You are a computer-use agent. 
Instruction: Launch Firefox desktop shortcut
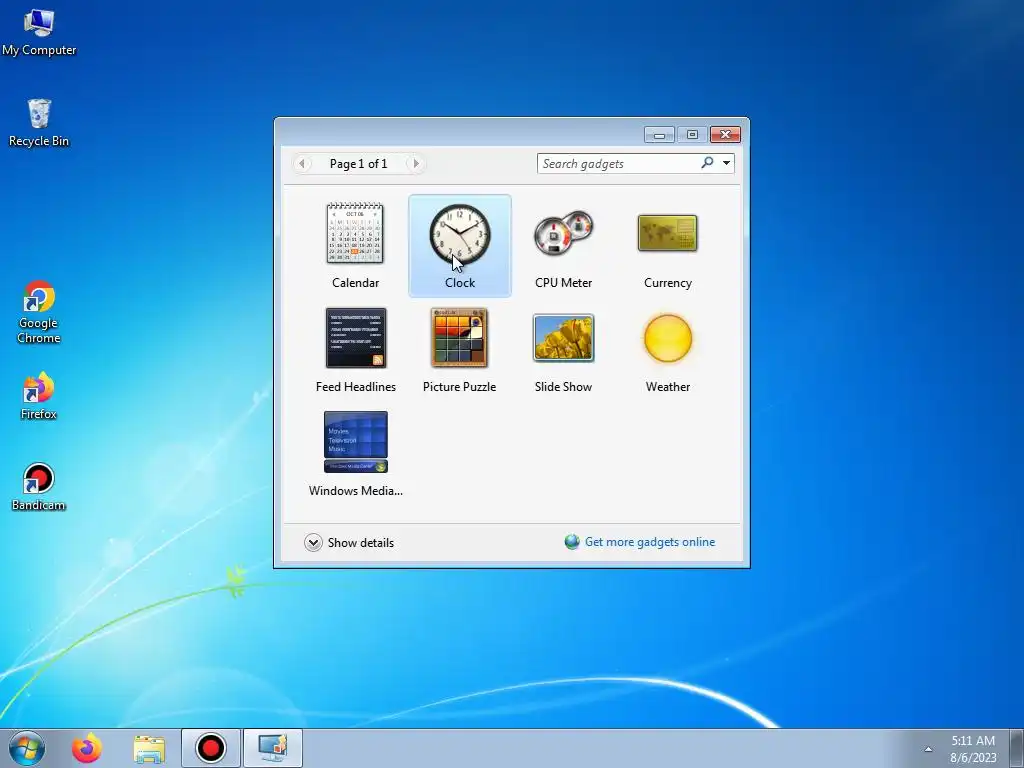[39, 396]
